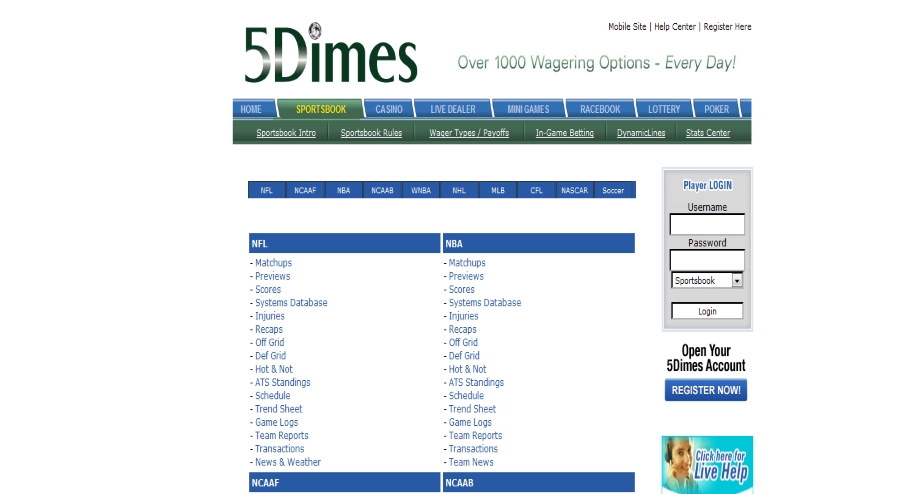Open DynamicLines submenu link
The height and width of the screenshot is (494, 900).
click(x=641, y=133)
